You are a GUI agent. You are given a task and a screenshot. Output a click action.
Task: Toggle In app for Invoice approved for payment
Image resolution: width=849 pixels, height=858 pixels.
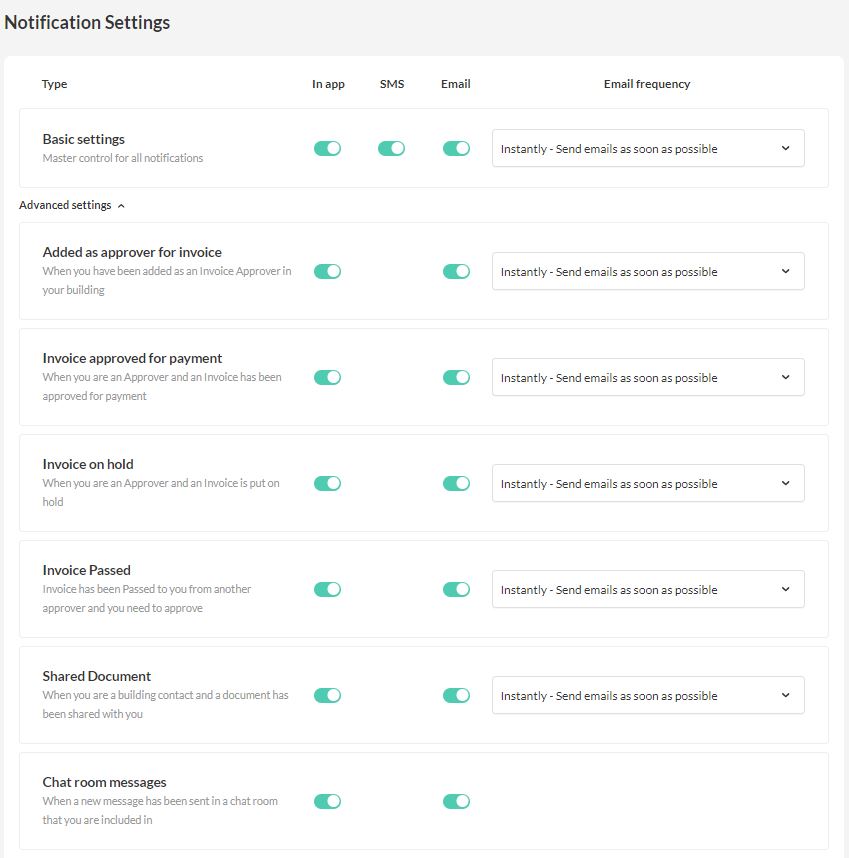coord(327,378)
